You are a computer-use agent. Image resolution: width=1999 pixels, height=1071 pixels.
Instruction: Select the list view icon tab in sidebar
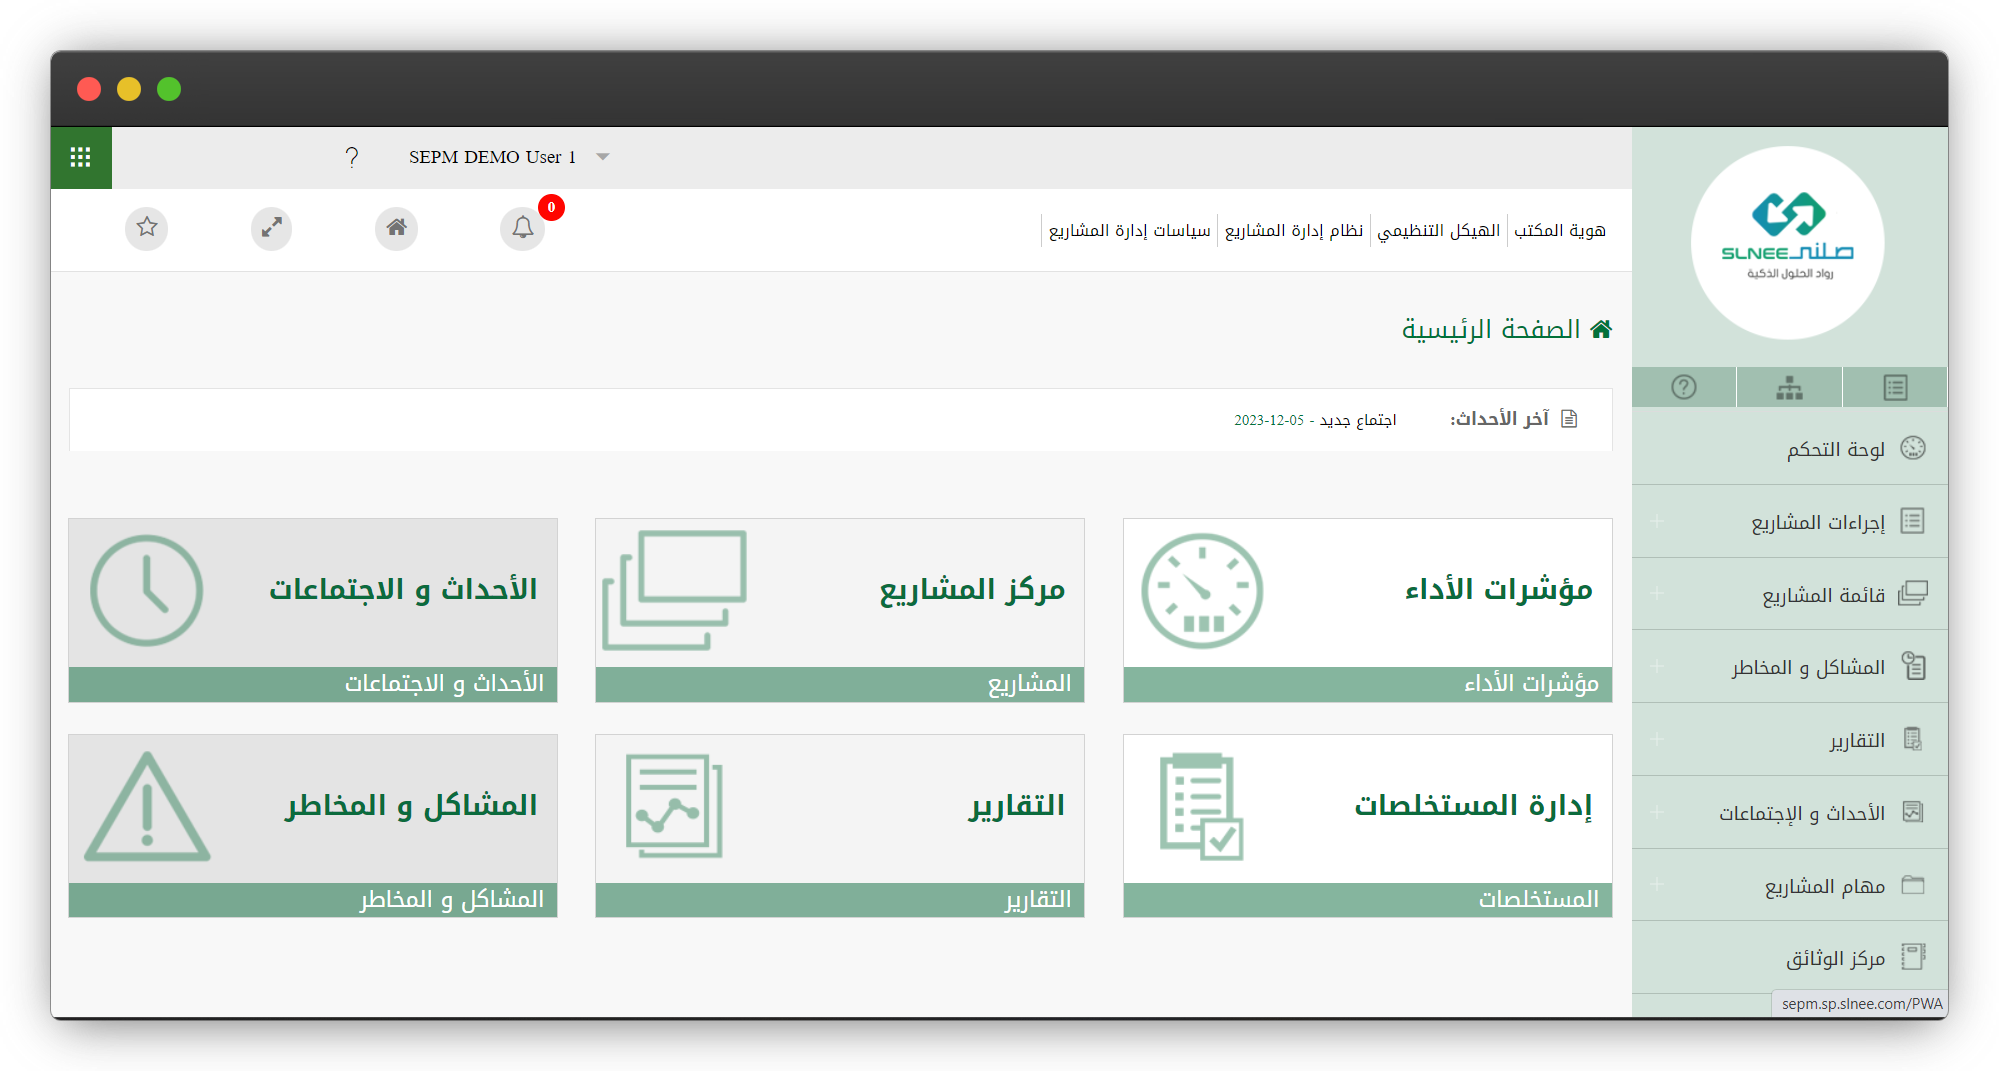tap(1895, 387)
